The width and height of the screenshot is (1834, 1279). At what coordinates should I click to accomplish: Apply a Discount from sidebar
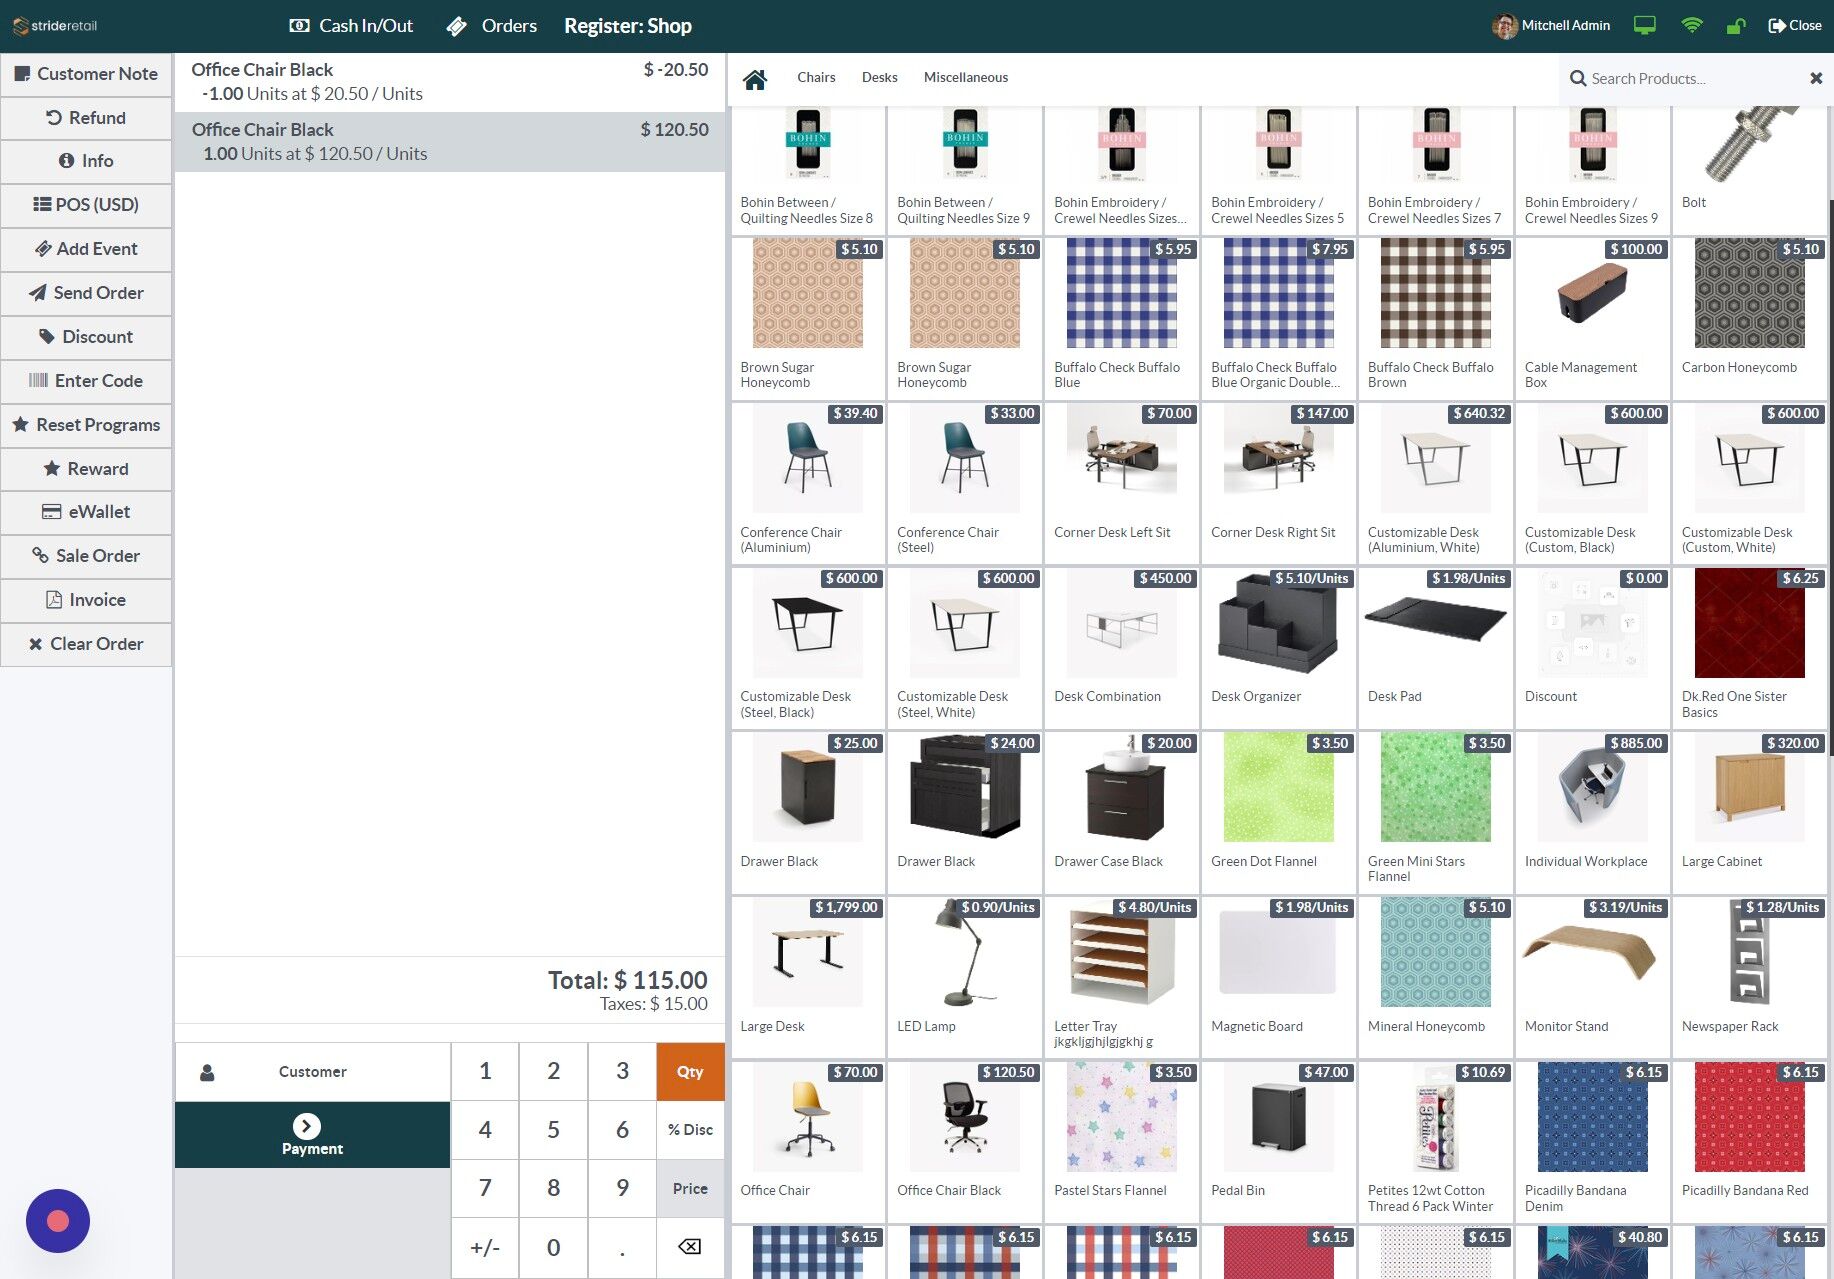[86, 337]
